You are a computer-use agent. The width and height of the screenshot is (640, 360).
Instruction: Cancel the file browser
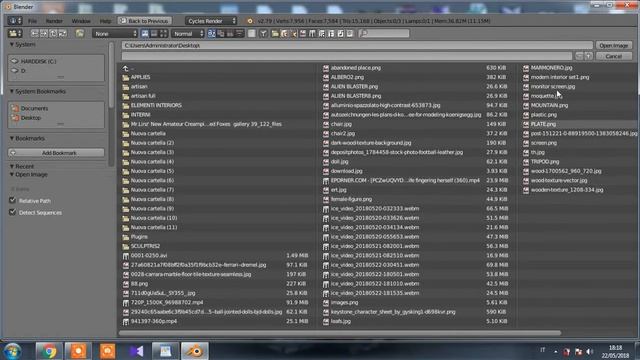click(613, 56)
